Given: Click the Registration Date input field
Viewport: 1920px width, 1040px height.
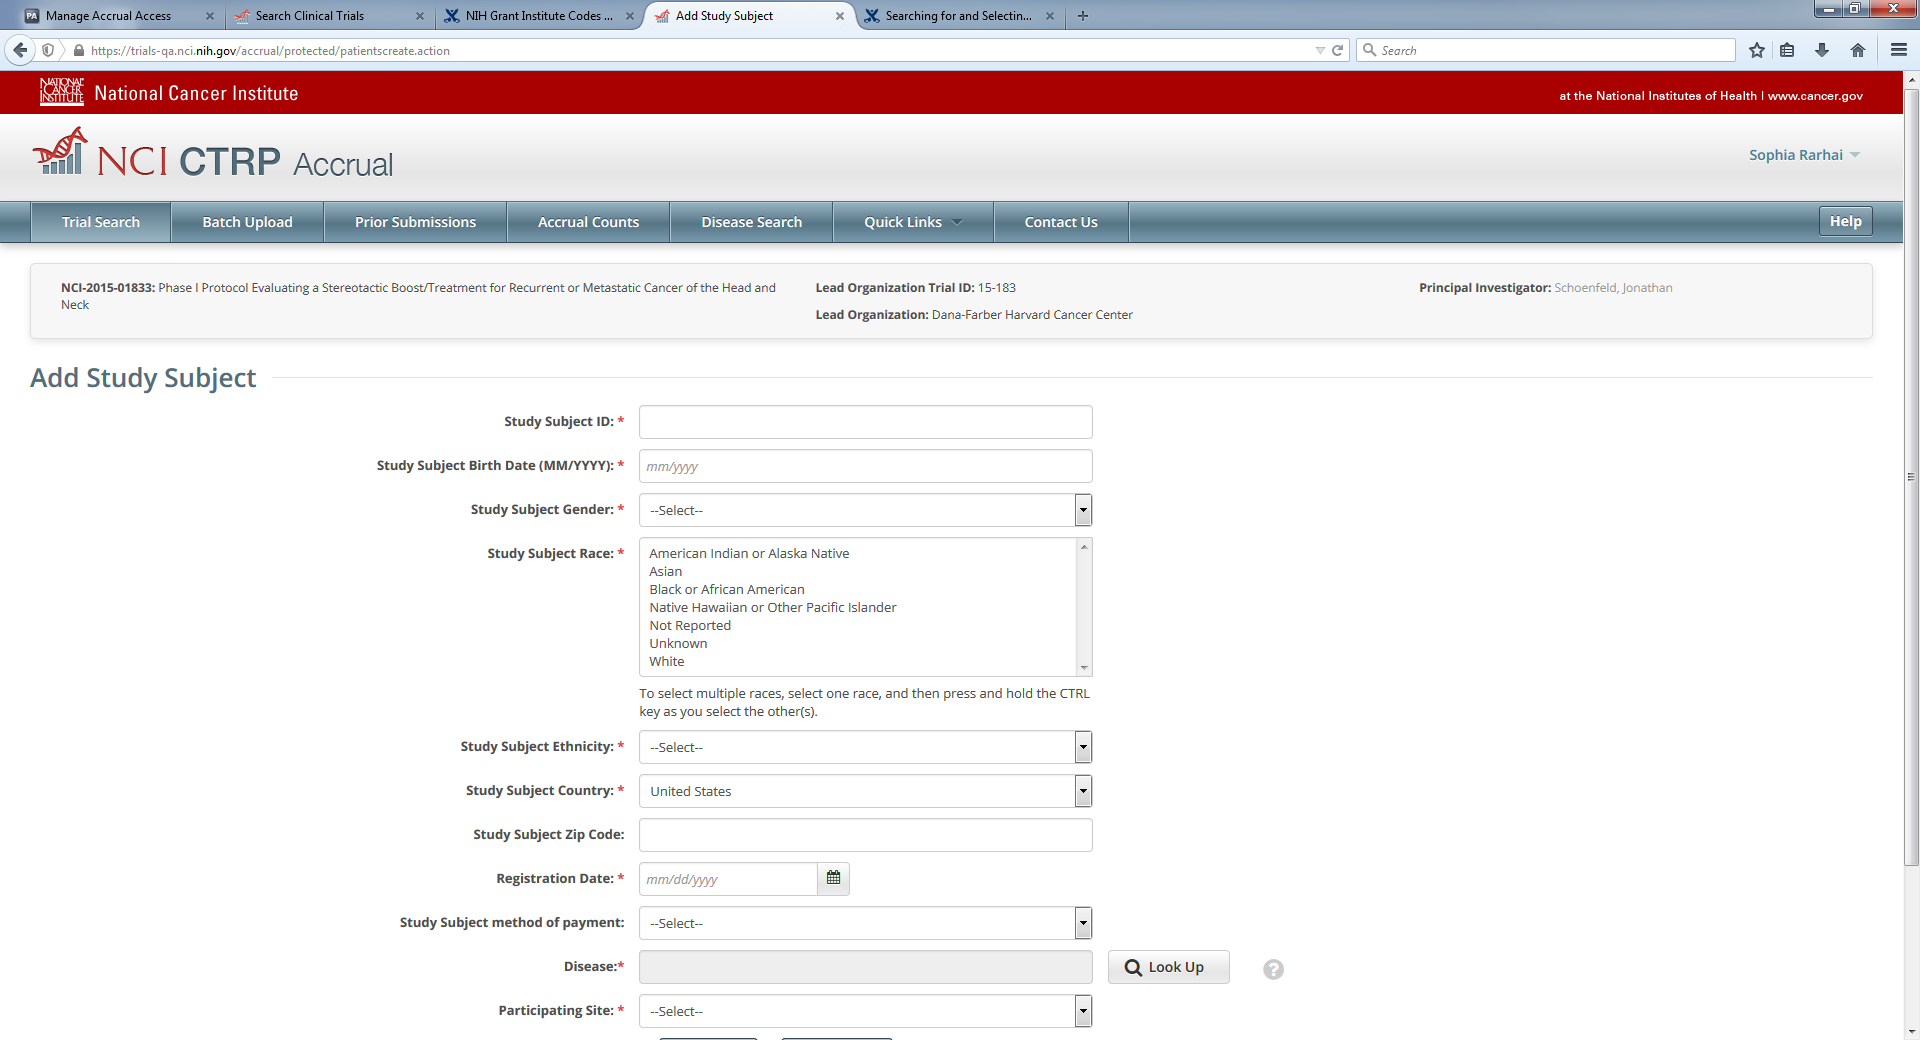Looking at the screenshot, I should pyautogui.click(x=728, y=879).
